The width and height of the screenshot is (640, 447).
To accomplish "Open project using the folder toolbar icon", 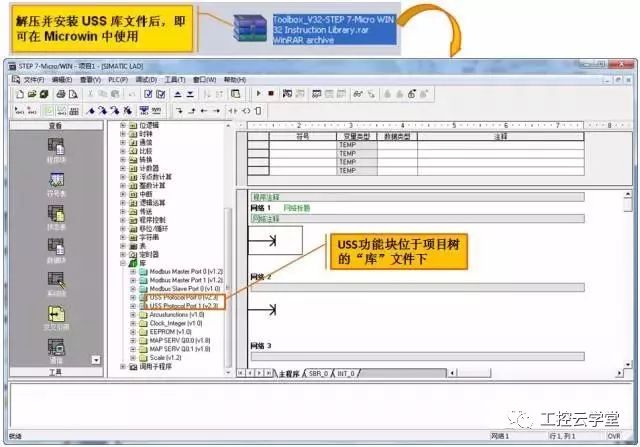I will 32,94.
